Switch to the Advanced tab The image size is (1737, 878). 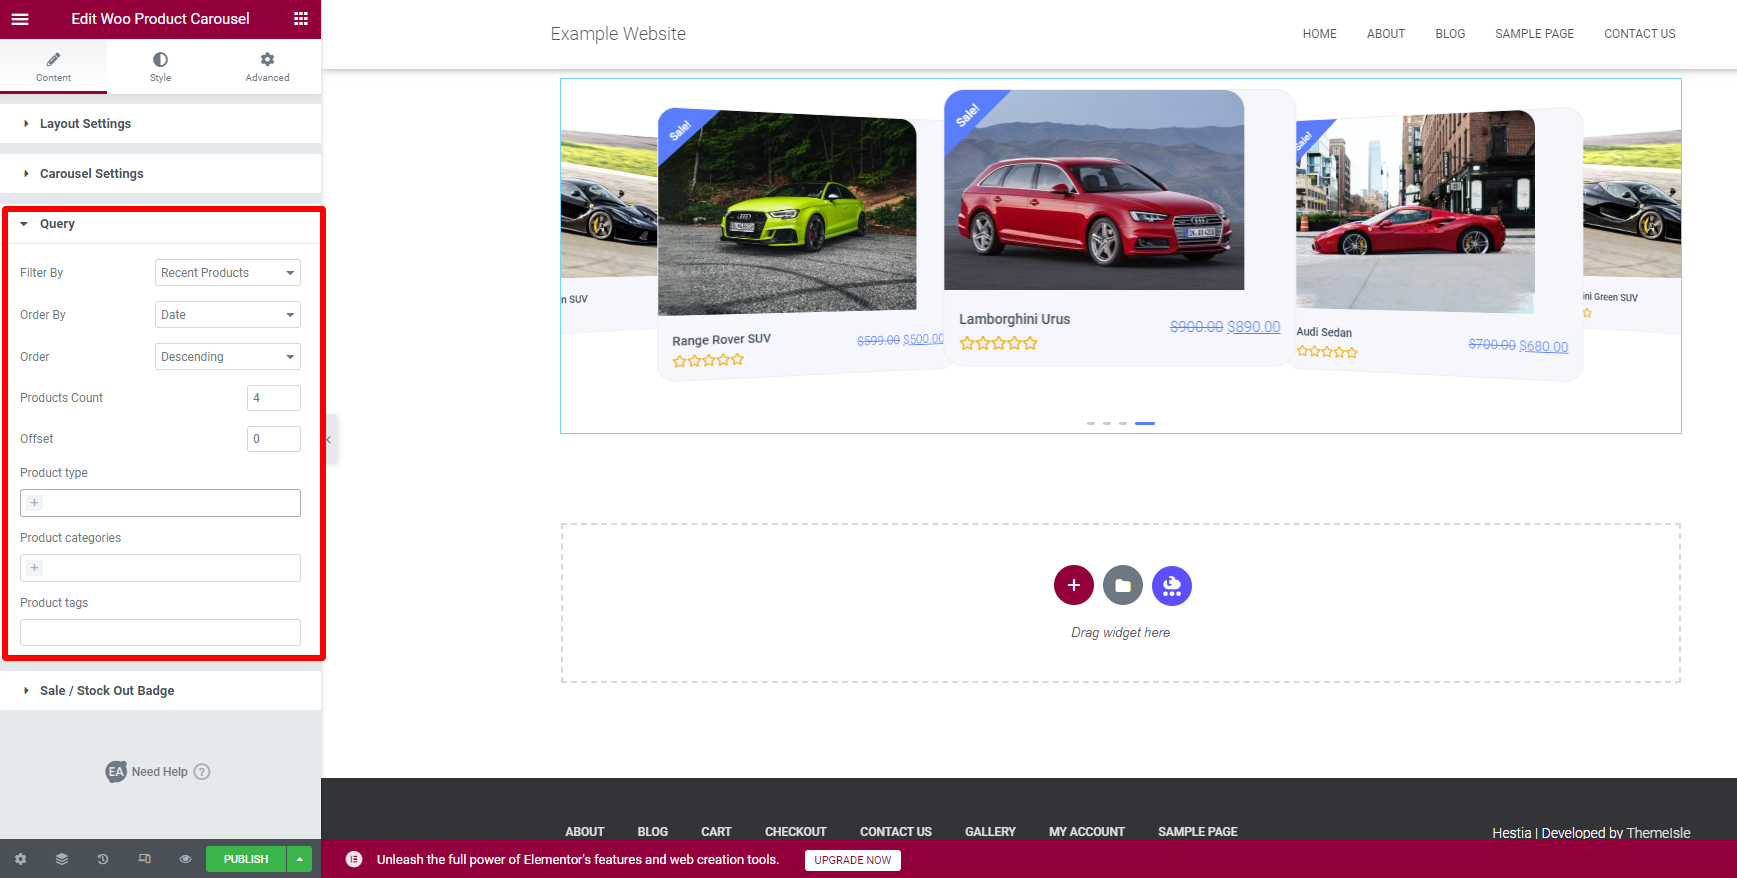click(x=267, y=67)
